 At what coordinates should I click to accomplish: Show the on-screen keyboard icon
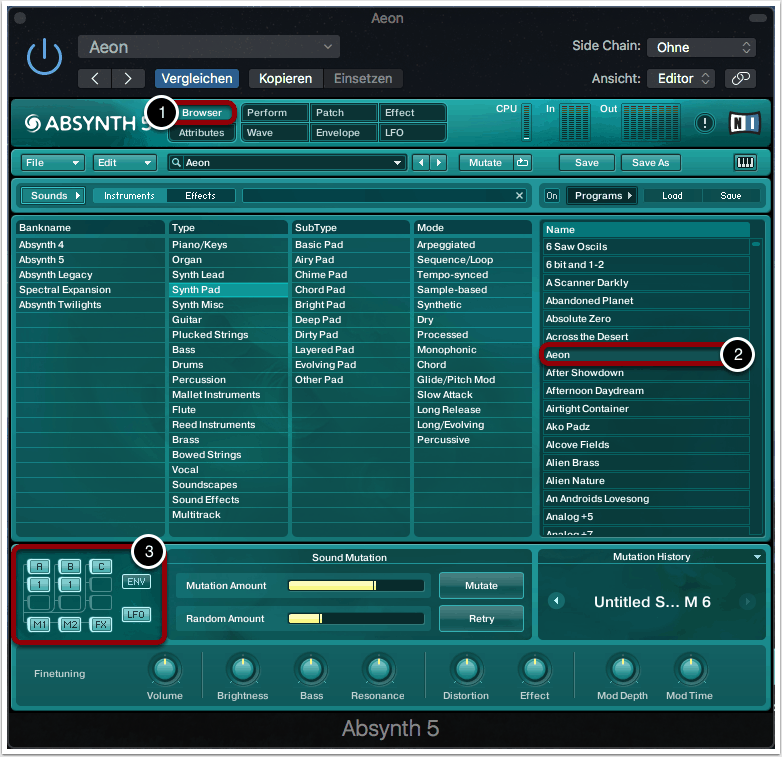pyautogui.click(x=745, y=163)
